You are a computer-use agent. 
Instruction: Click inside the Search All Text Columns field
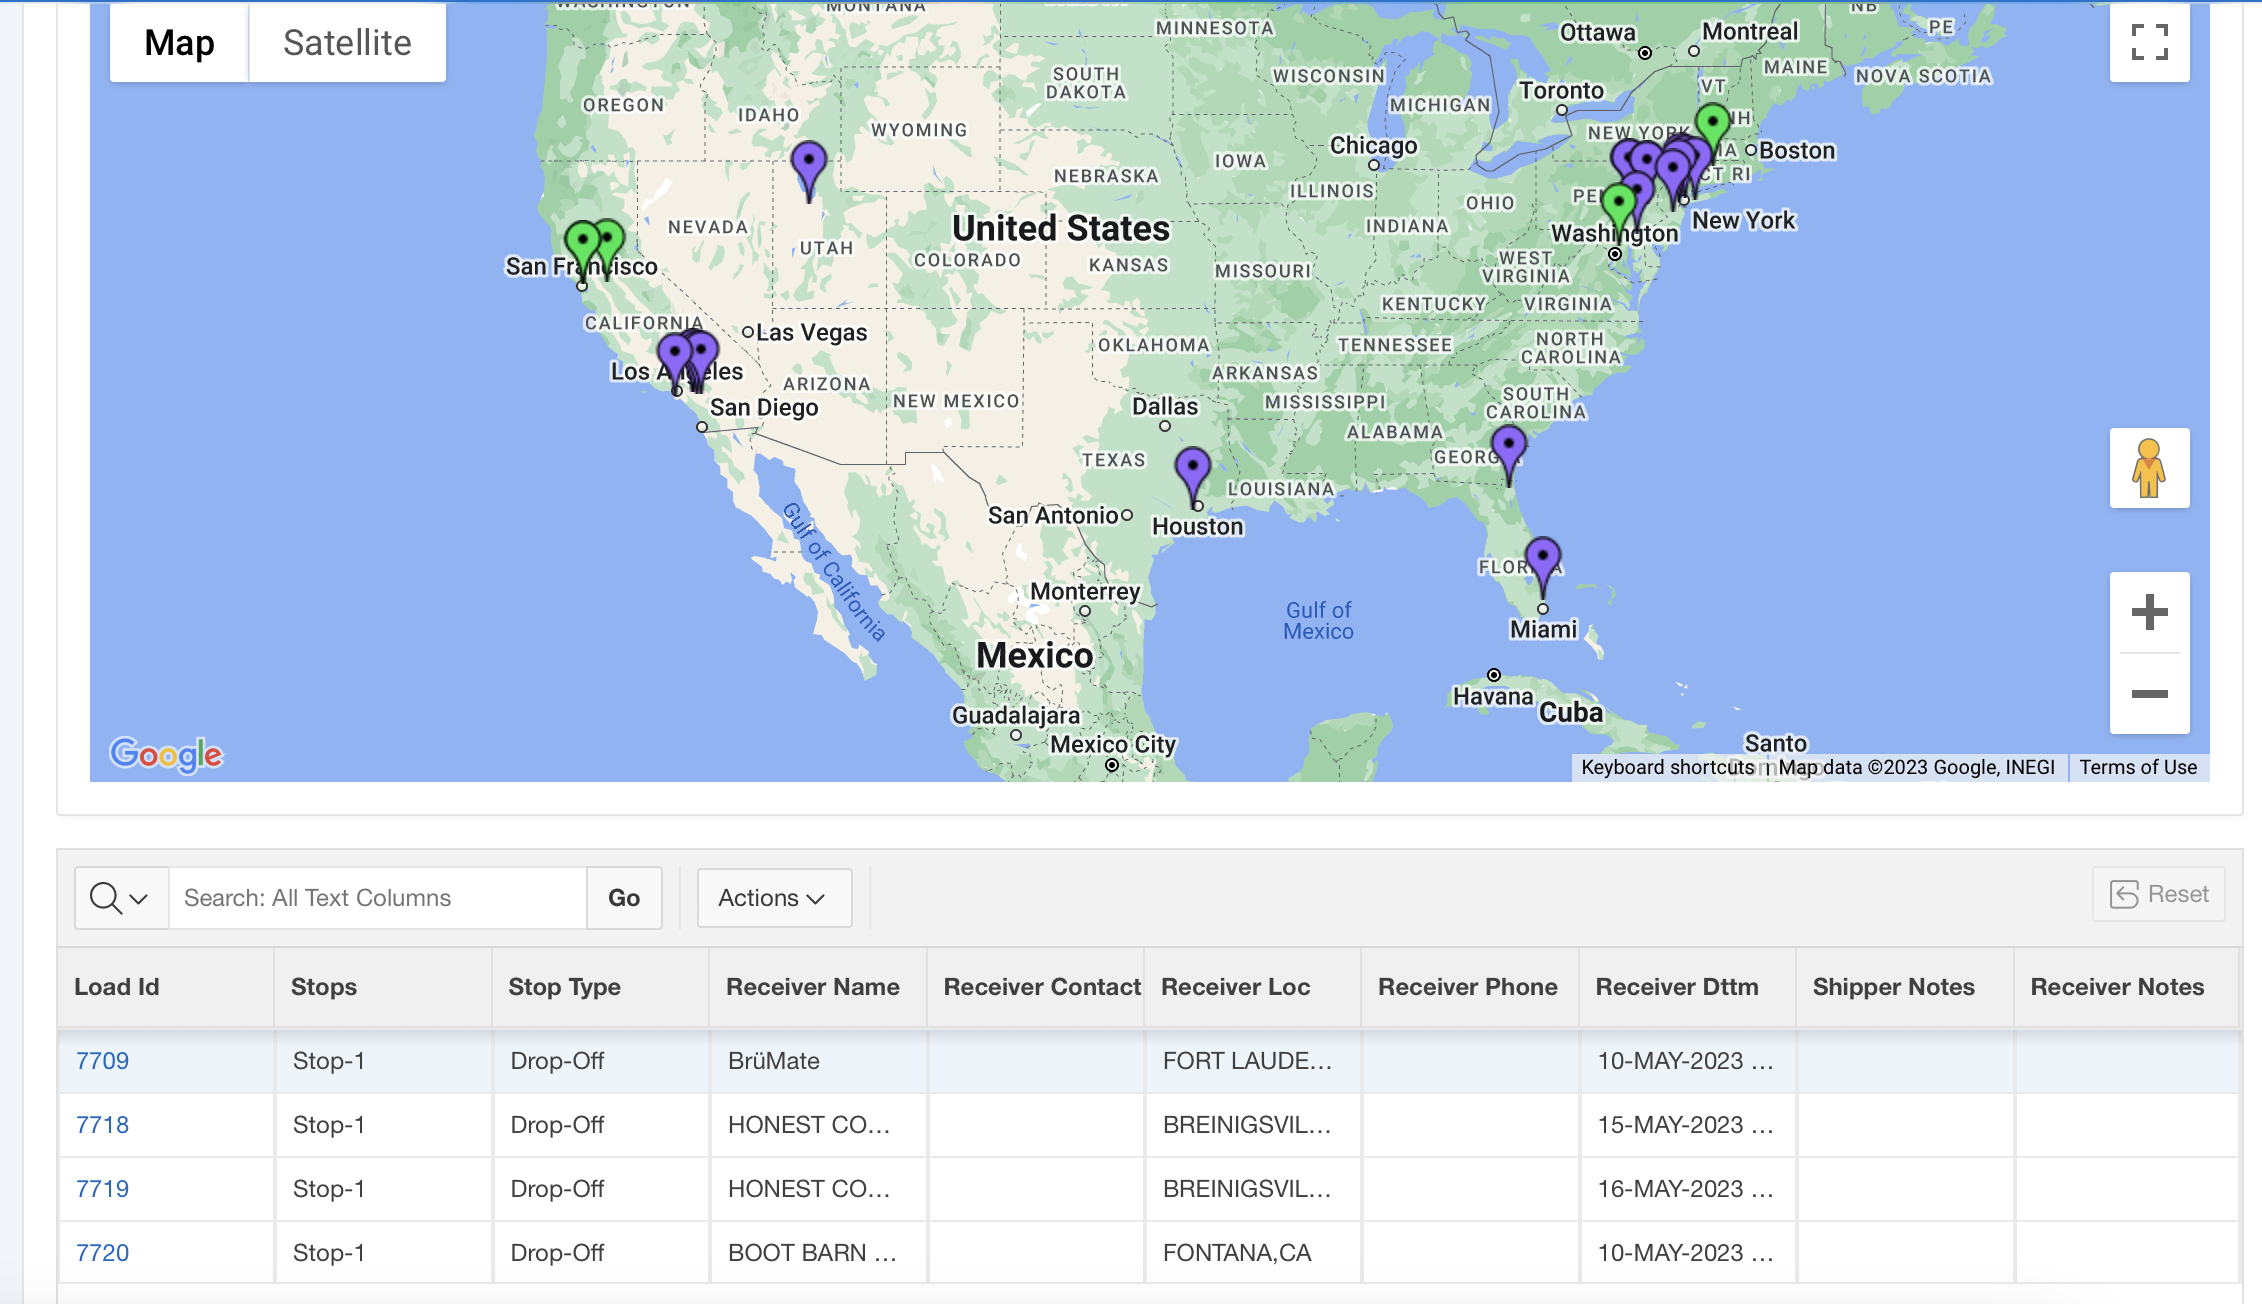coord(378,897)
